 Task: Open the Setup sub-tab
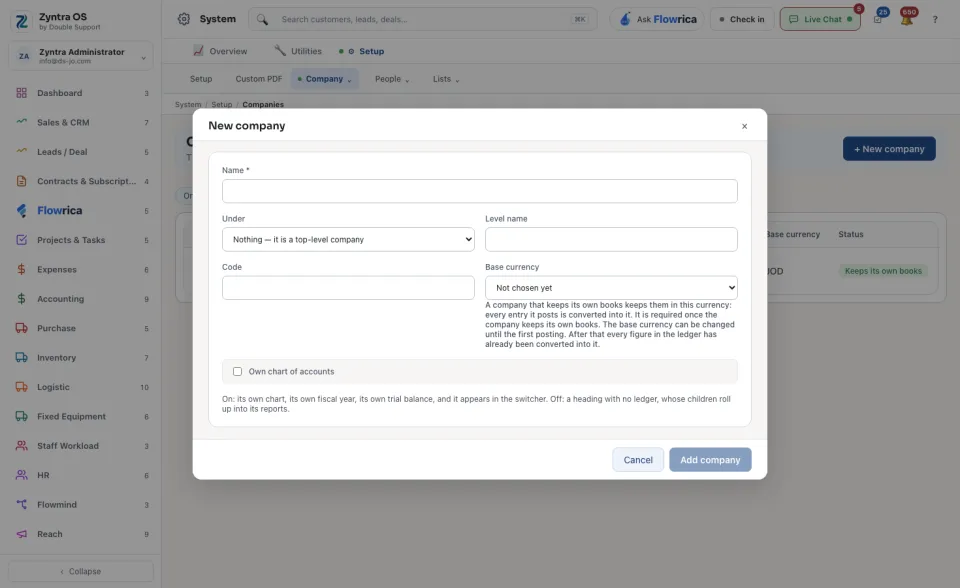[x=201, y=79]
